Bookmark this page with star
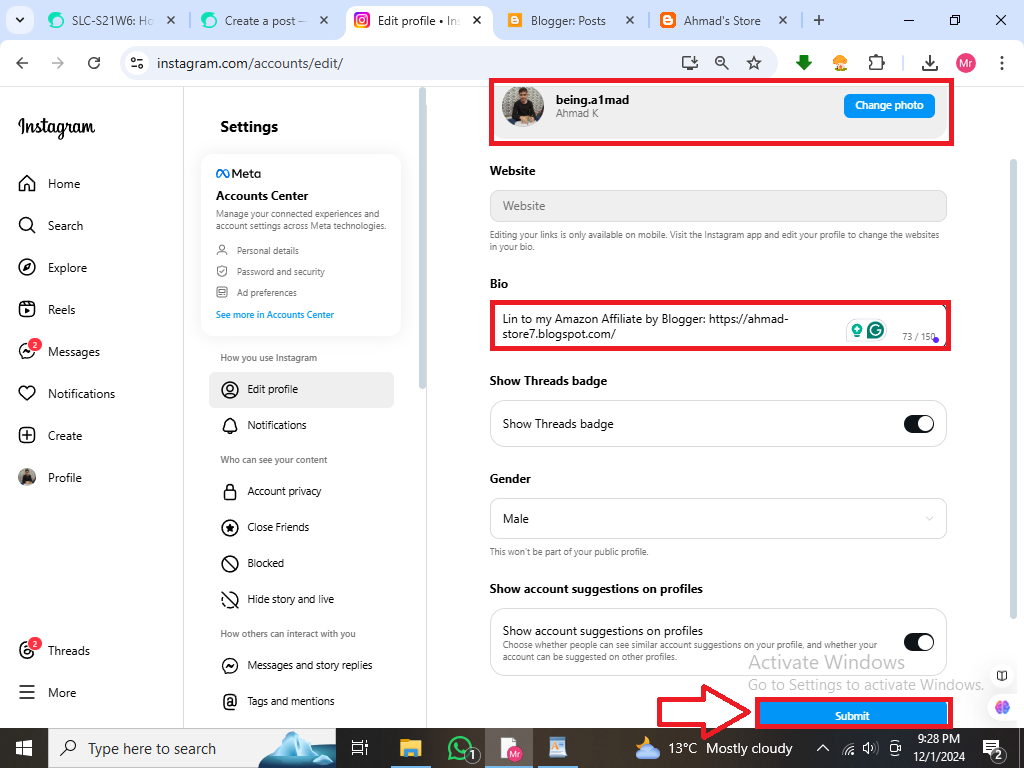This screenshot has width=1024, height=768. pyautogui.click(x=754, y=63)
